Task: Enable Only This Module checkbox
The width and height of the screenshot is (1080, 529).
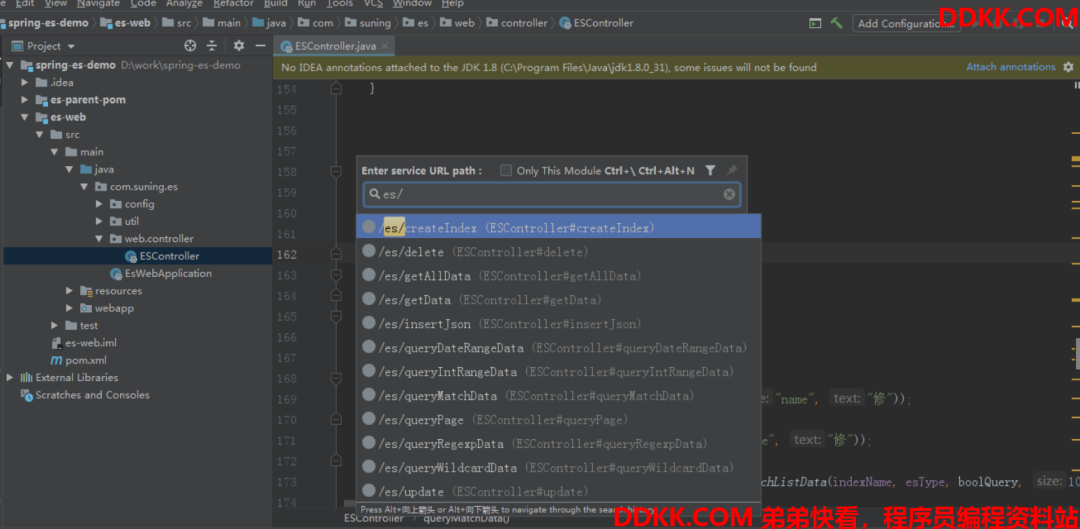Action: point(506,170)
